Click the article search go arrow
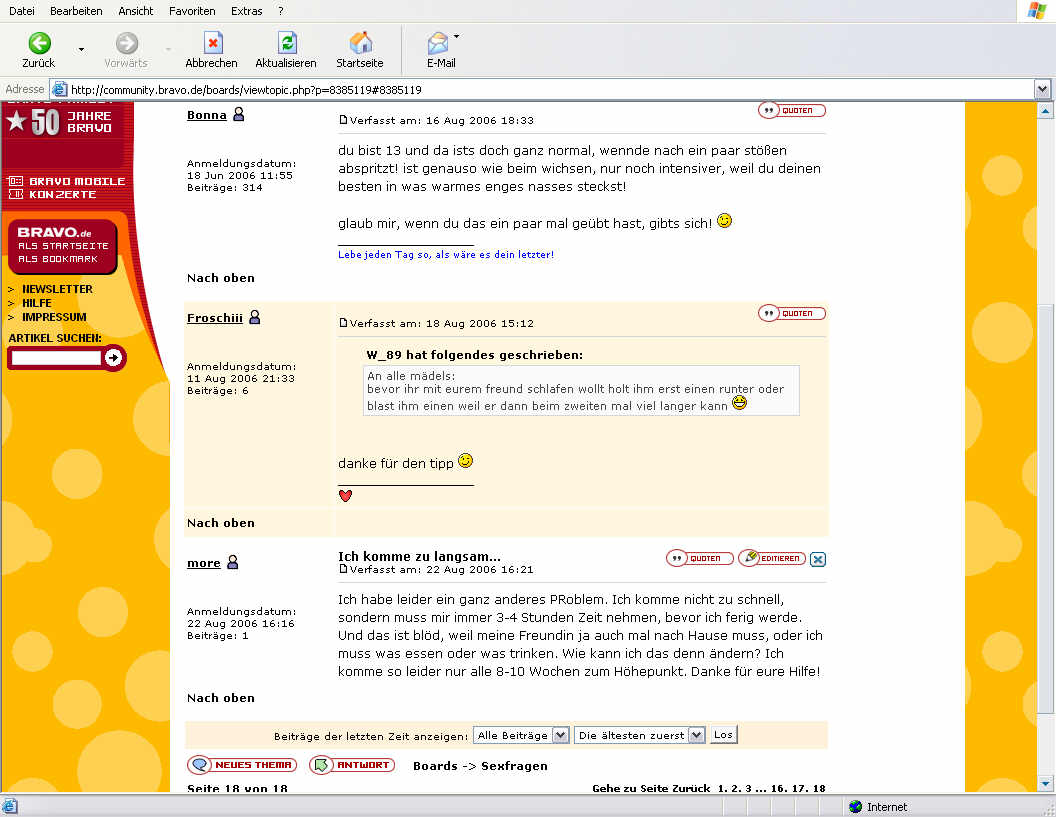 pyautogui.click(x=114, y=357)
